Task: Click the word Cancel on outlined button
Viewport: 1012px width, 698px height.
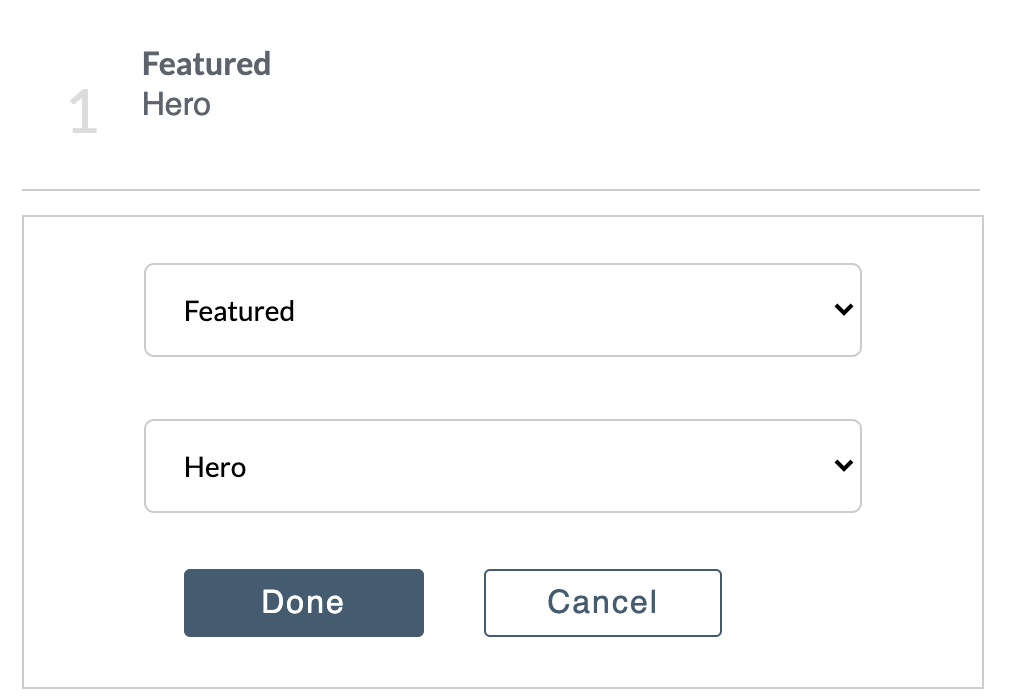Action: point(602,602)
